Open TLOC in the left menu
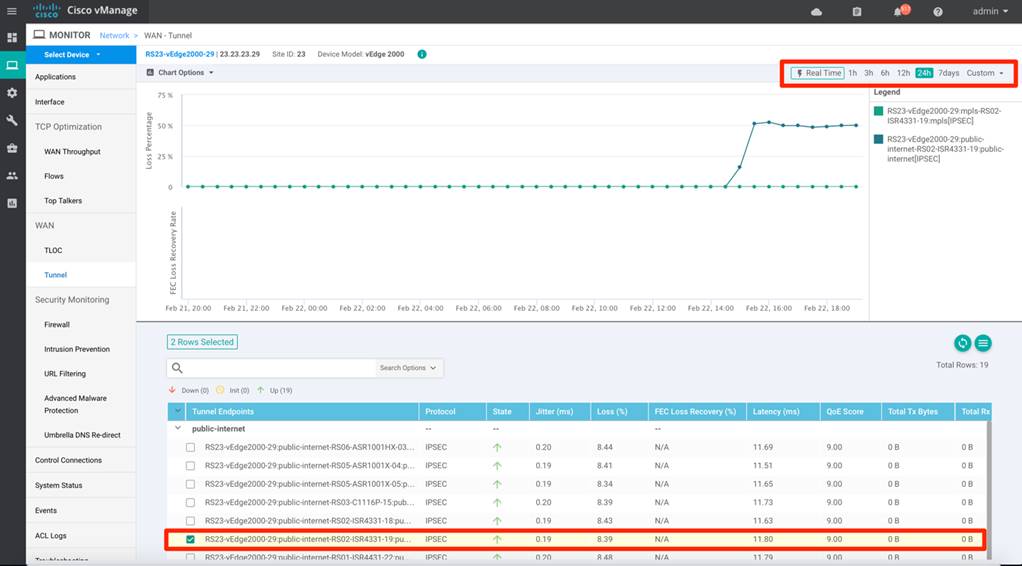The width and height of the screenshot is (1022, 566). tap(53, 250)
